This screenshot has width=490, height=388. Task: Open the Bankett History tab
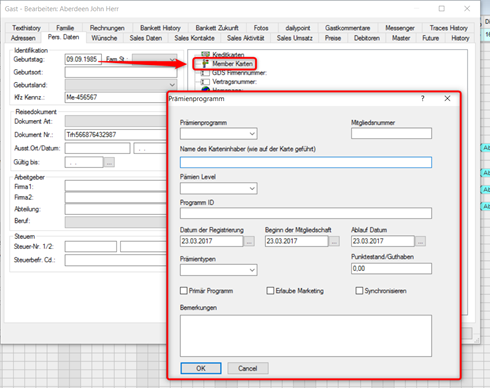point(160,28)
